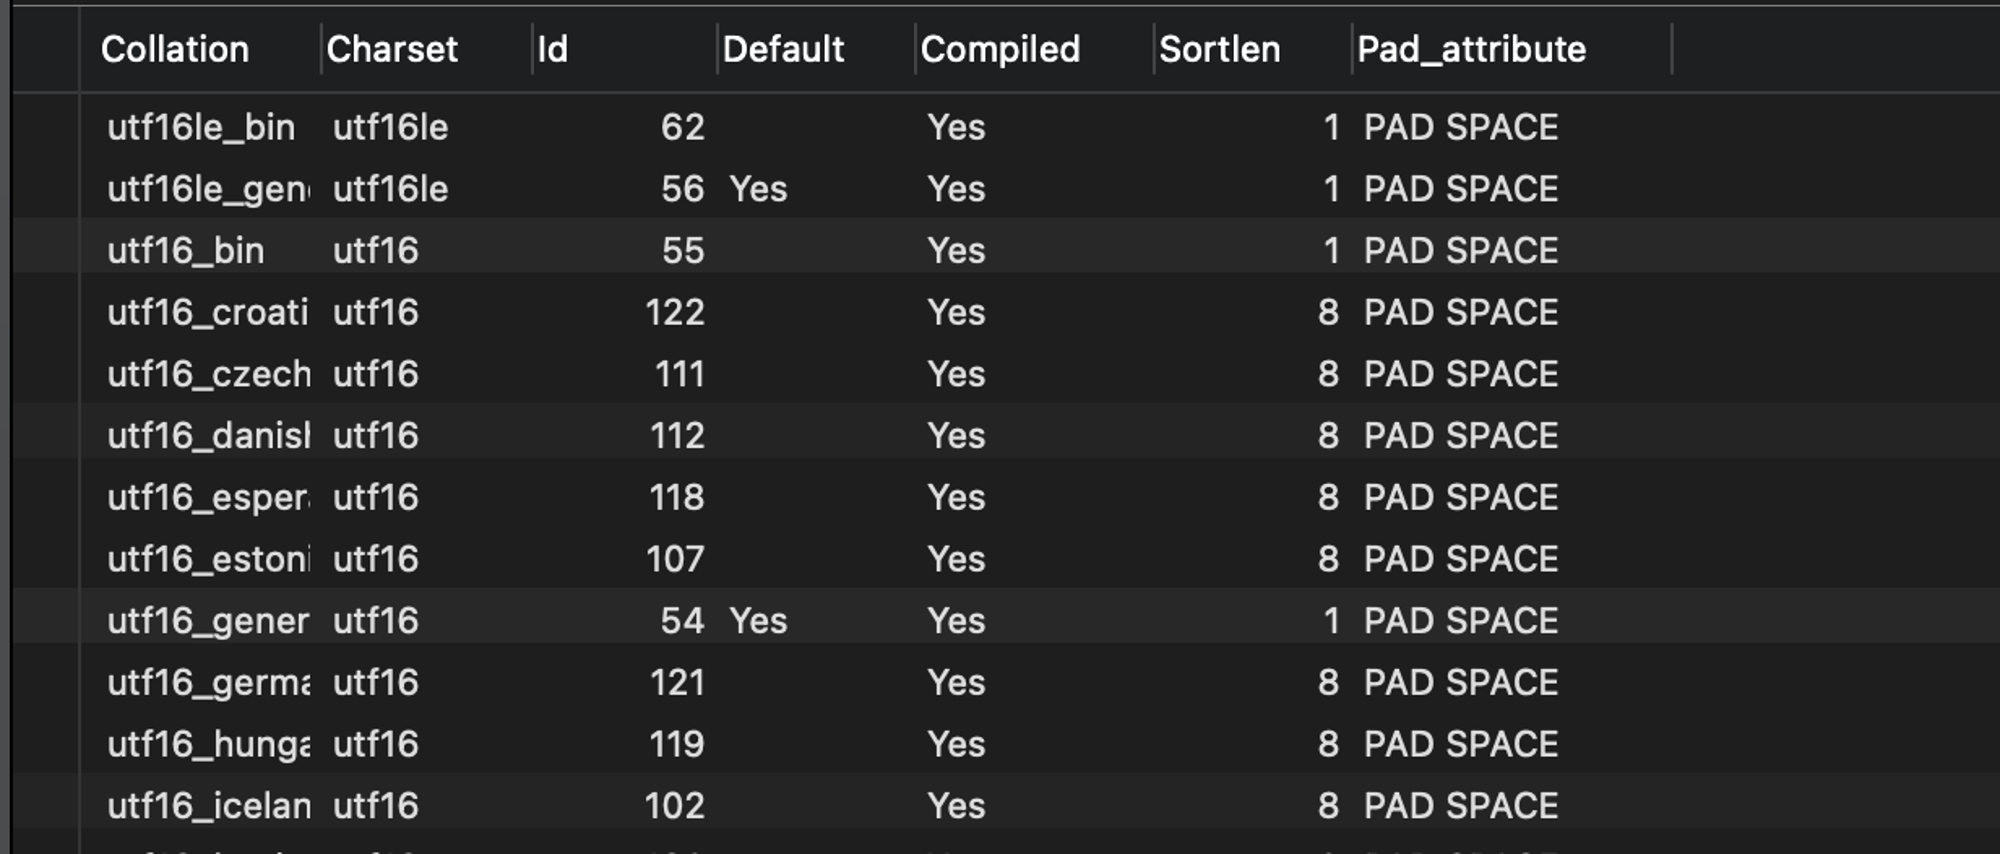The image size is (2000, 854).
Task: Click the Sortlen column header
Action: (1219, 49)
